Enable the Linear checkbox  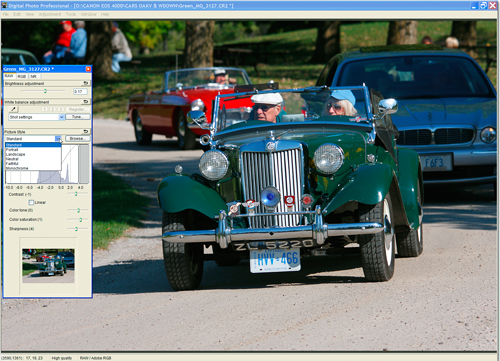(31, 202)
